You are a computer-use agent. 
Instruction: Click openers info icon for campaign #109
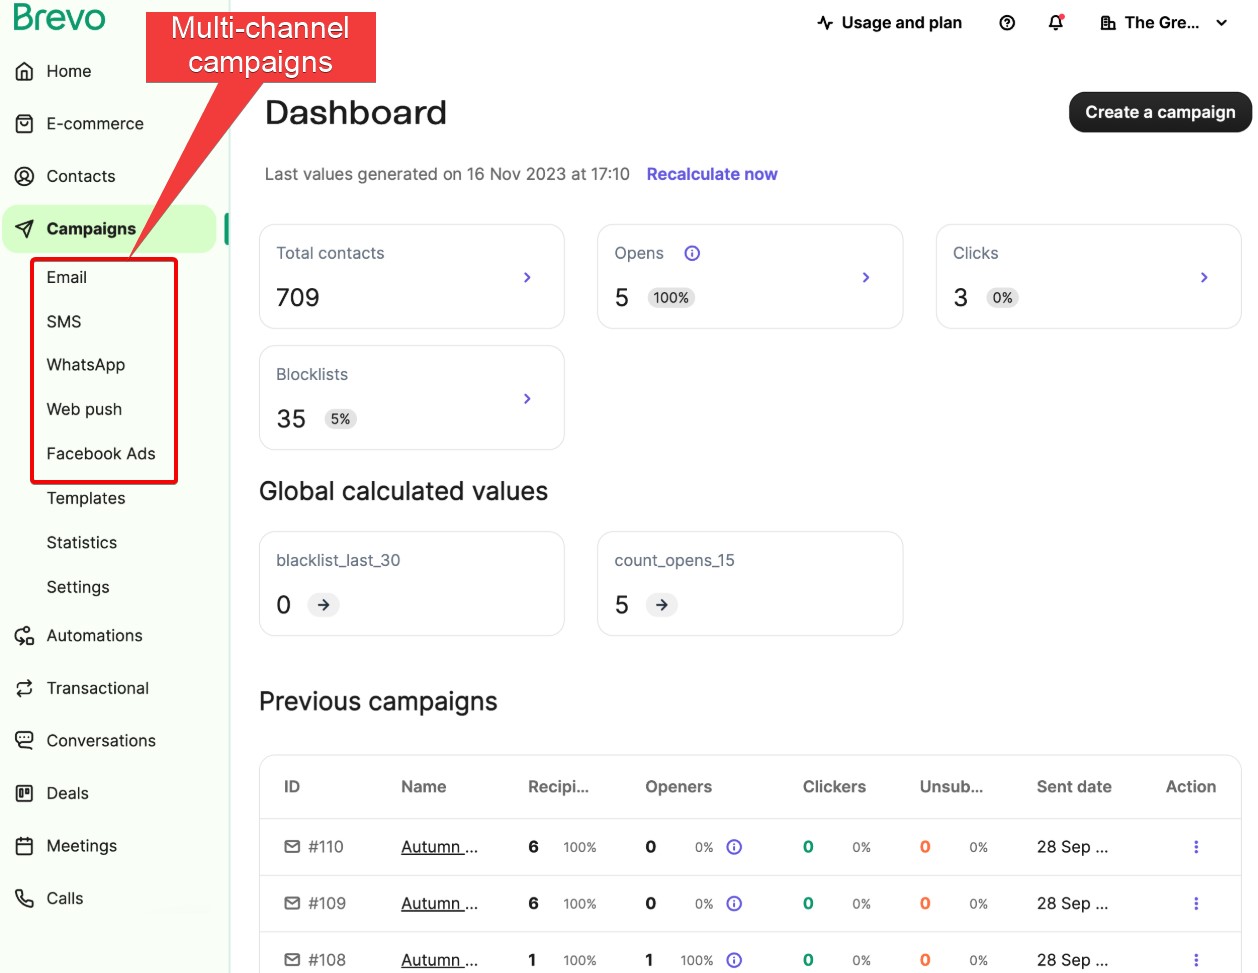pyautogui.click(x=734, y=904)
